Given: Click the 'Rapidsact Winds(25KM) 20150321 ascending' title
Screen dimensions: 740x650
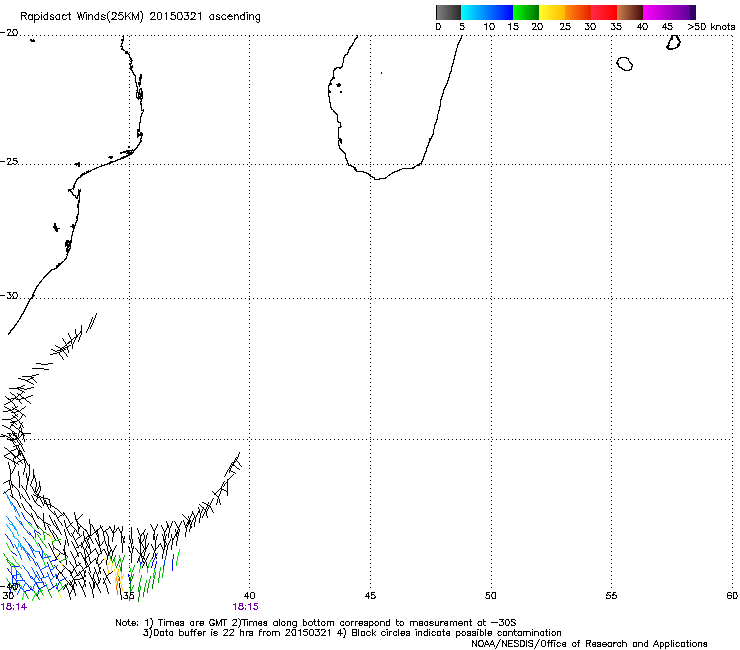Looking at the screenshot, I should [x=140, y=17].
